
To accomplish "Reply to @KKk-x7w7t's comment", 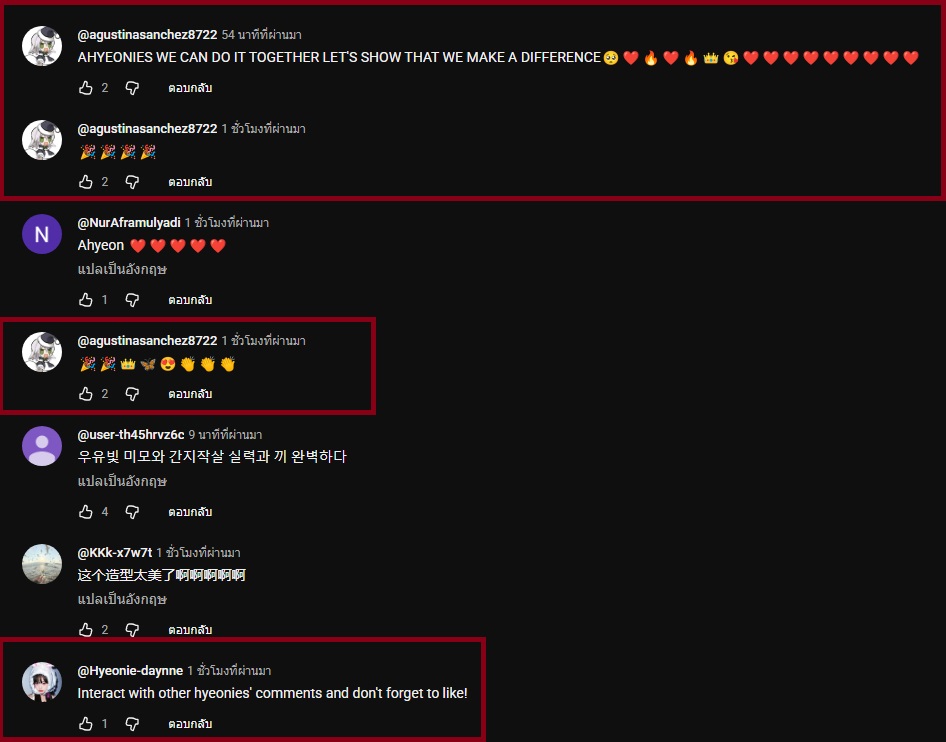I will [190, 630].
